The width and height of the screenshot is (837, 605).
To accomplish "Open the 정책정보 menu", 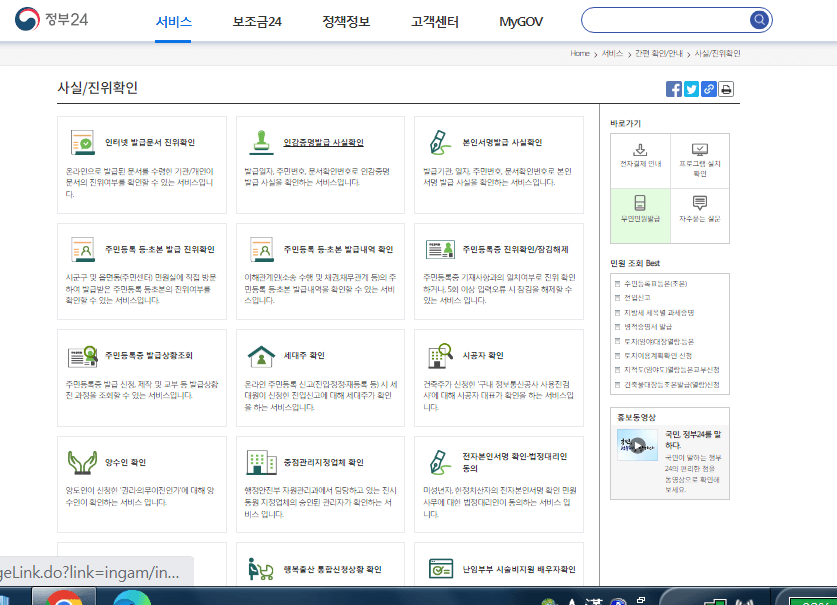I will point(346,22).
